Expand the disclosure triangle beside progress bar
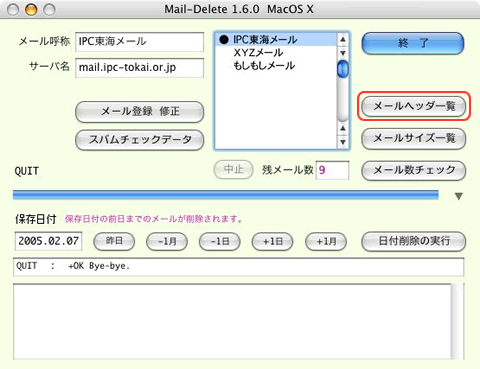Image resolution: width=480 pixels, height=369 pixels. click(x=459, y=196)
